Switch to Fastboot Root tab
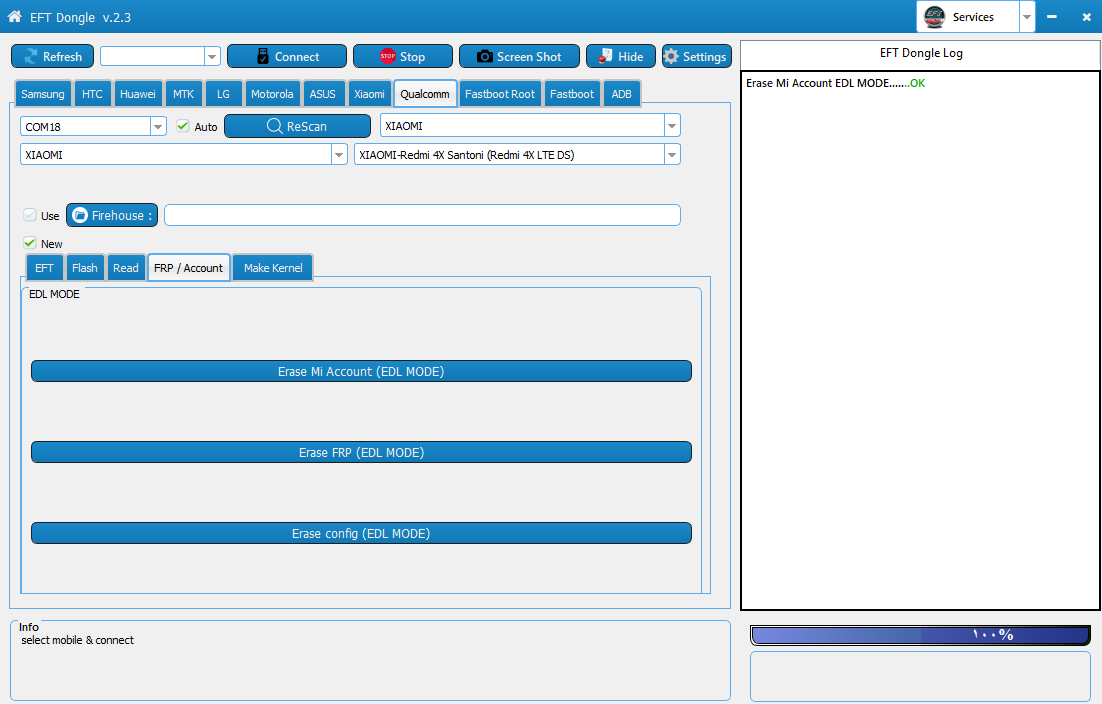The image size is (1102, 704). click(x=500, y=93)
